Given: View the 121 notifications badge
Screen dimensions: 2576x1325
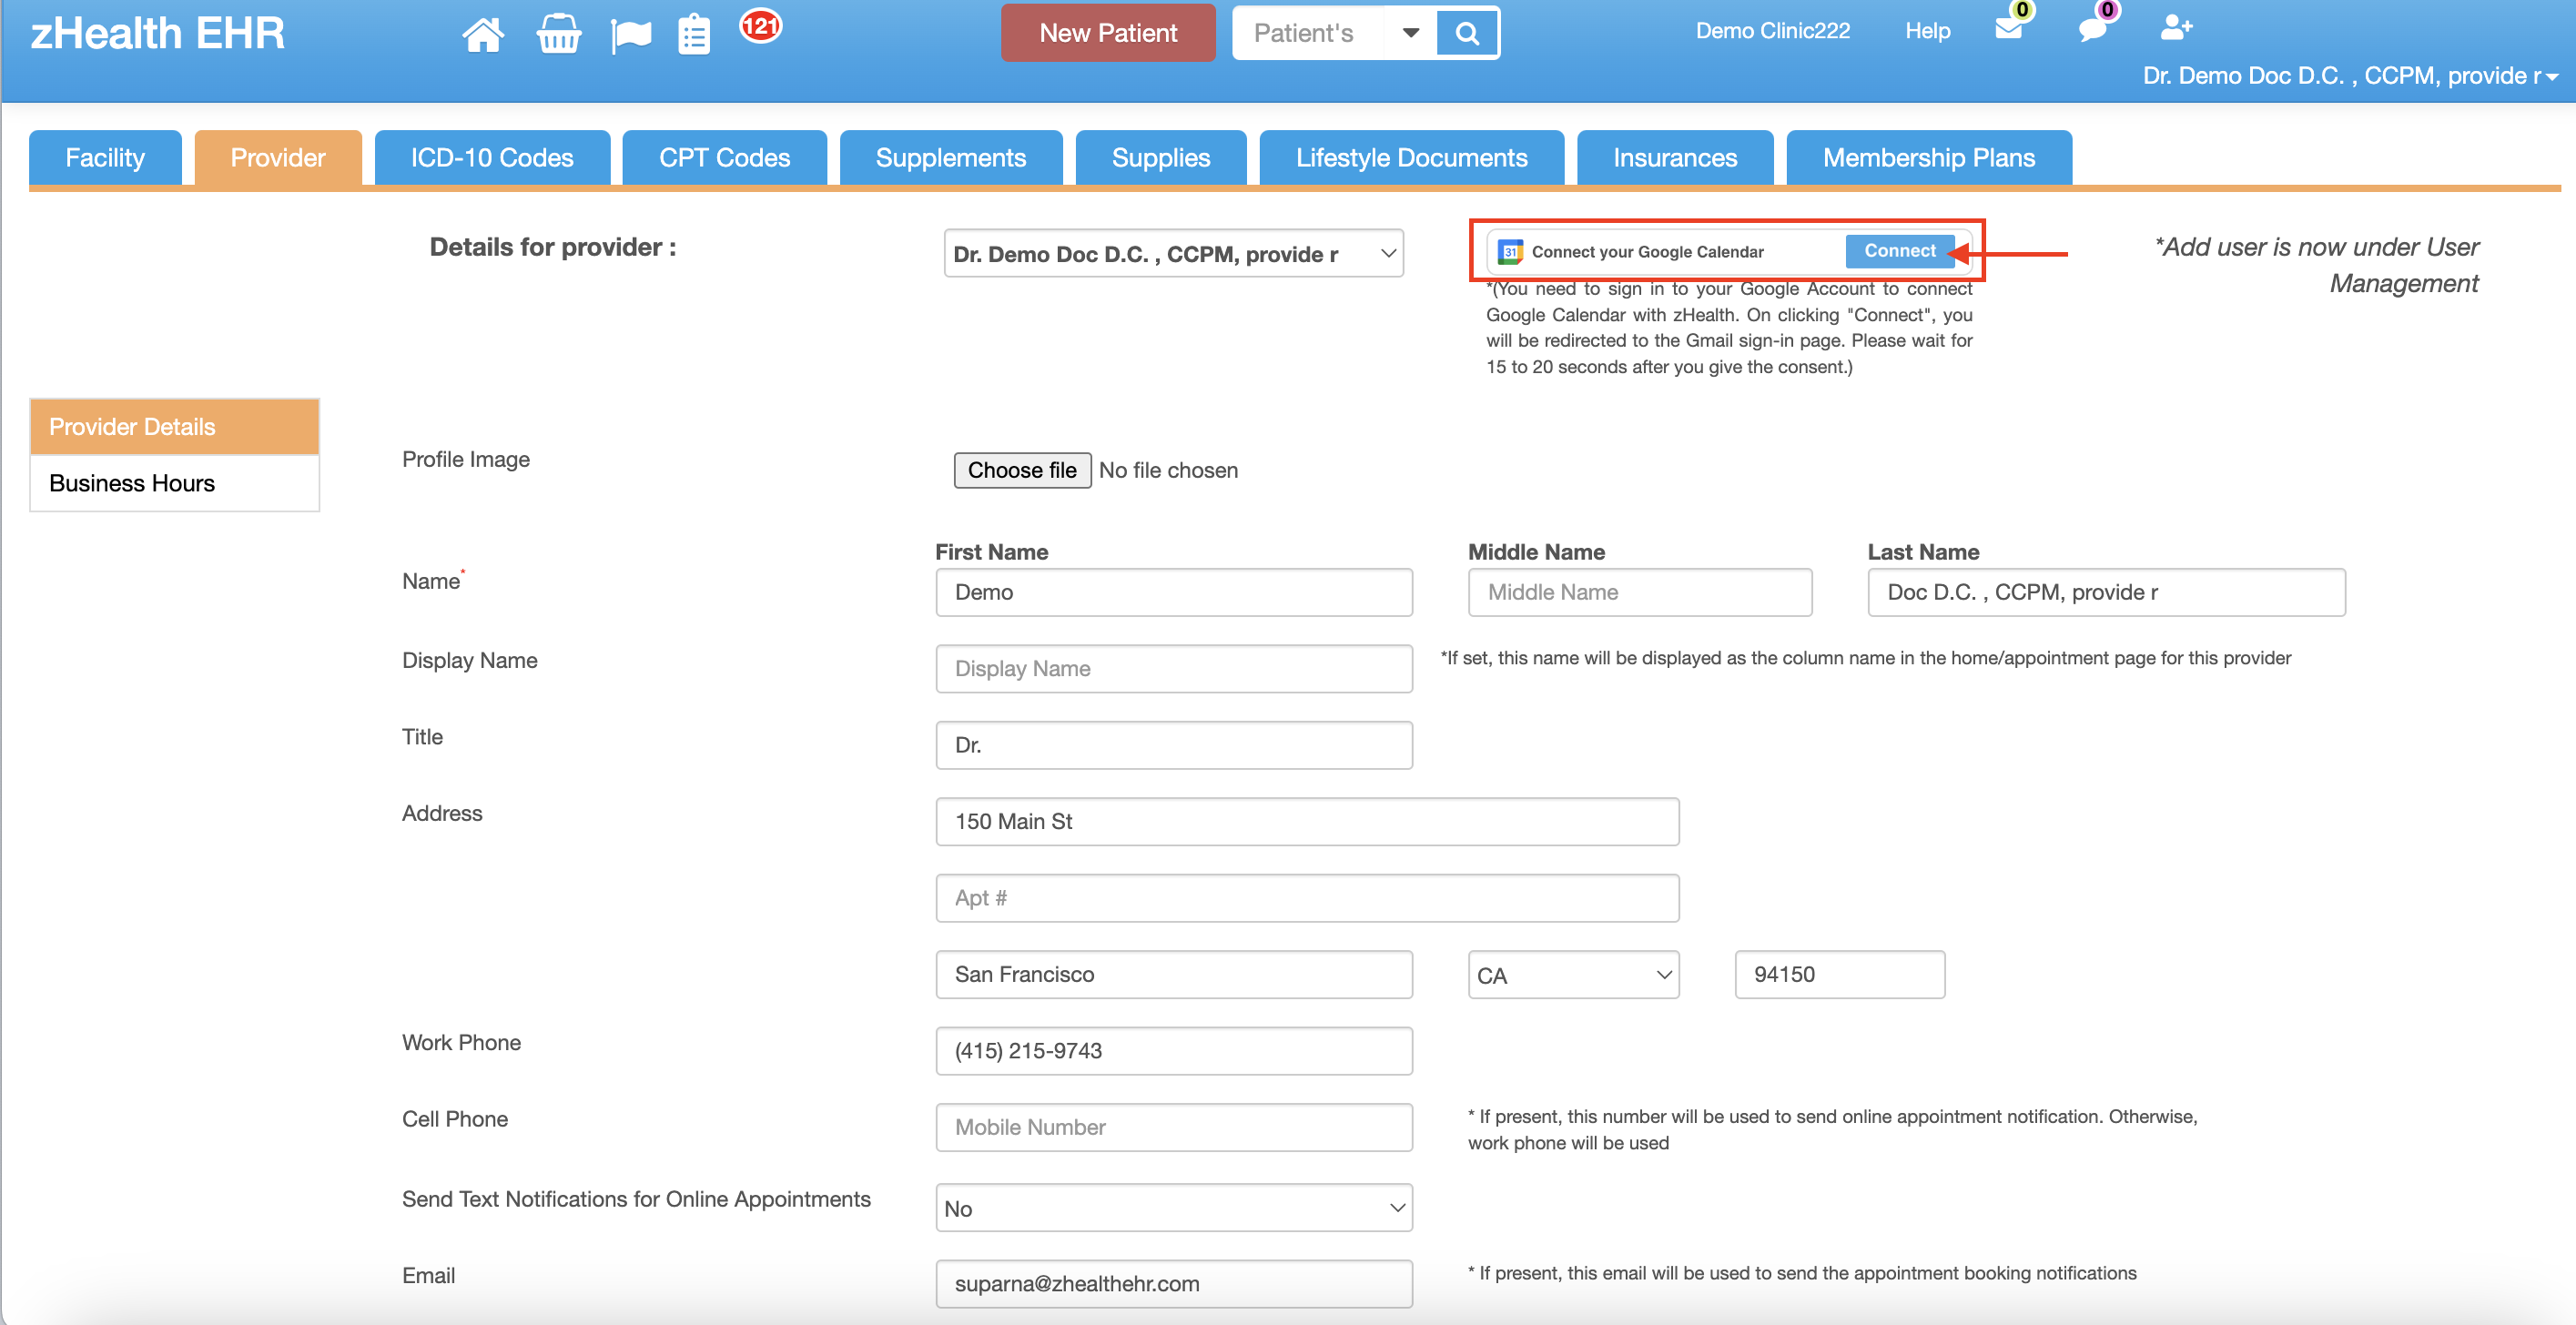Looking at the screenshot, I should coord(760,26).
